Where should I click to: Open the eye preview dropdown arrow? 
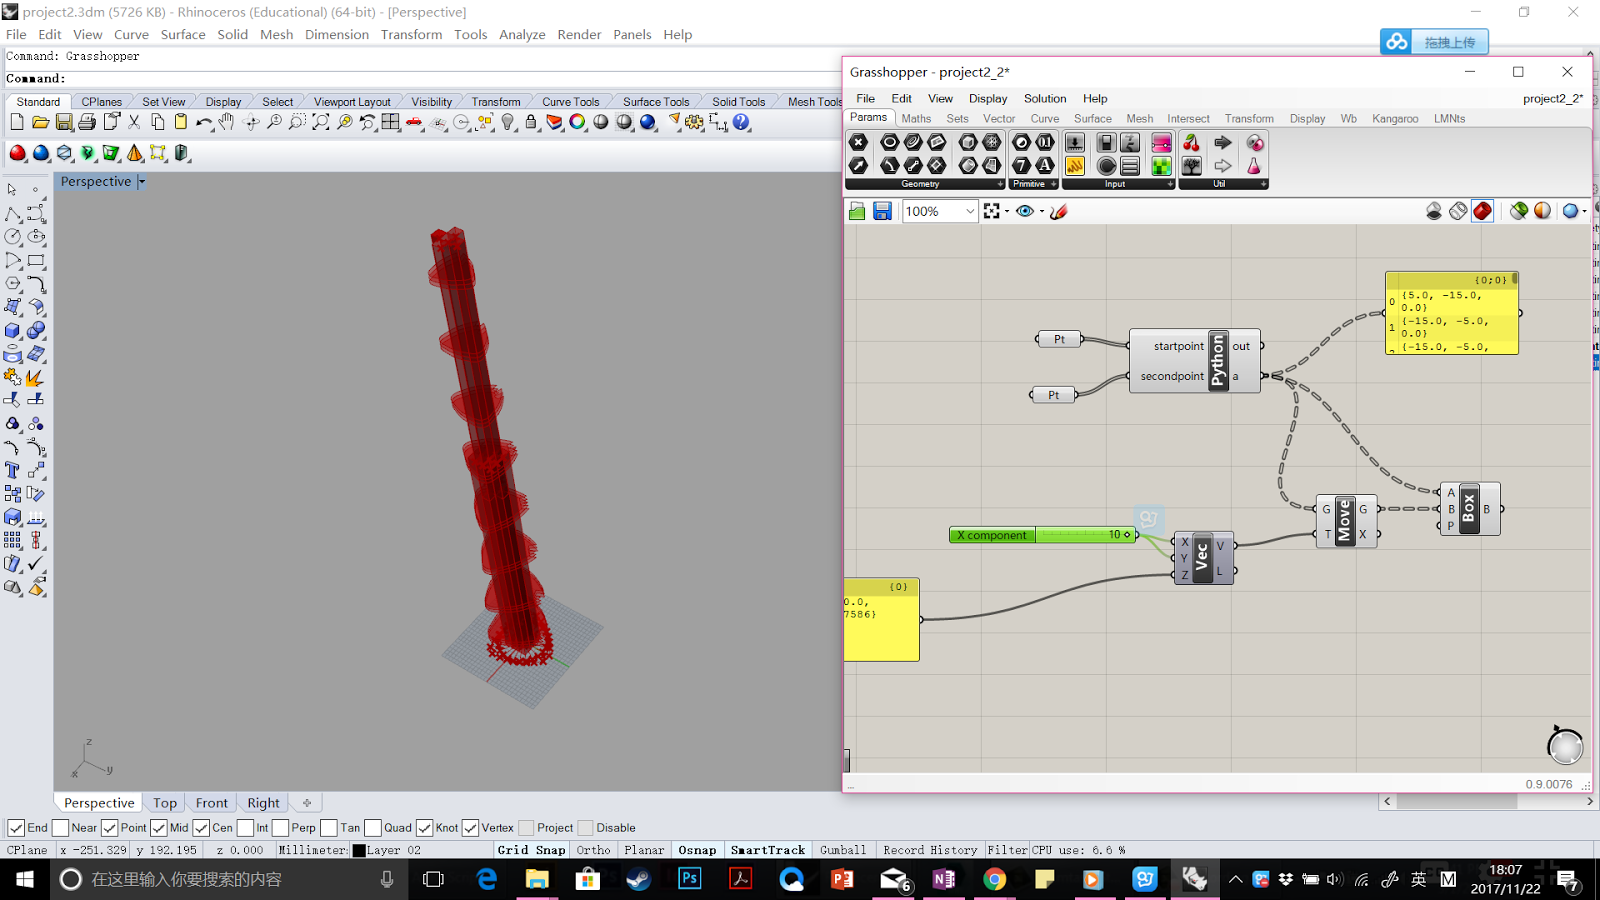pos(1041,211)
